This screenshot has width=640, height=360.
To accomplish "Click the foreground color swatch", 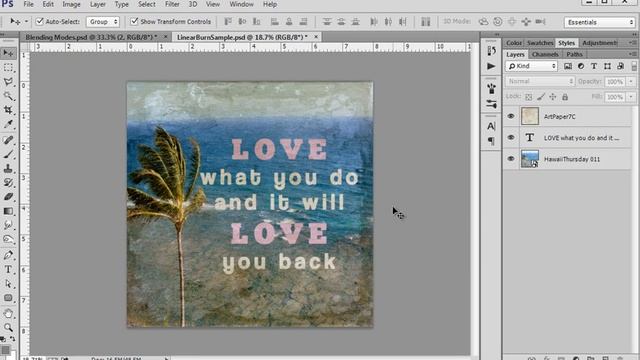I will [x=6, y=350].
